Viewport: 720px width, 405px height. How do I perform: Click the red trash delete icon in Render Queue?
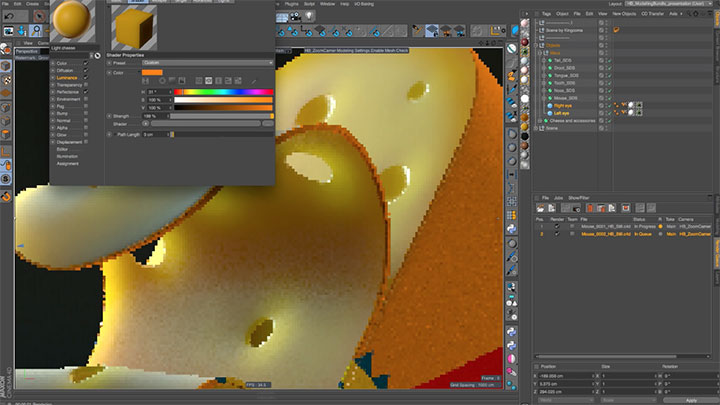coord(590,208)
